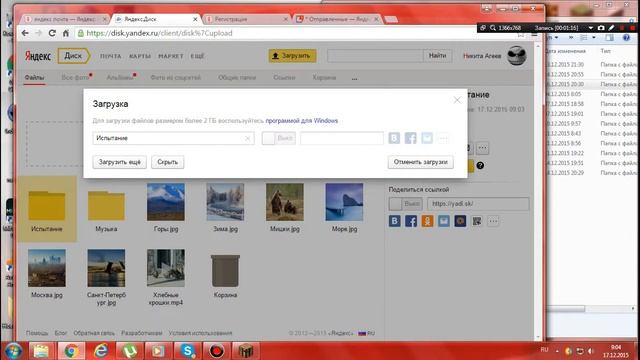Switch to the Альбомы tab

pos(120,78)
